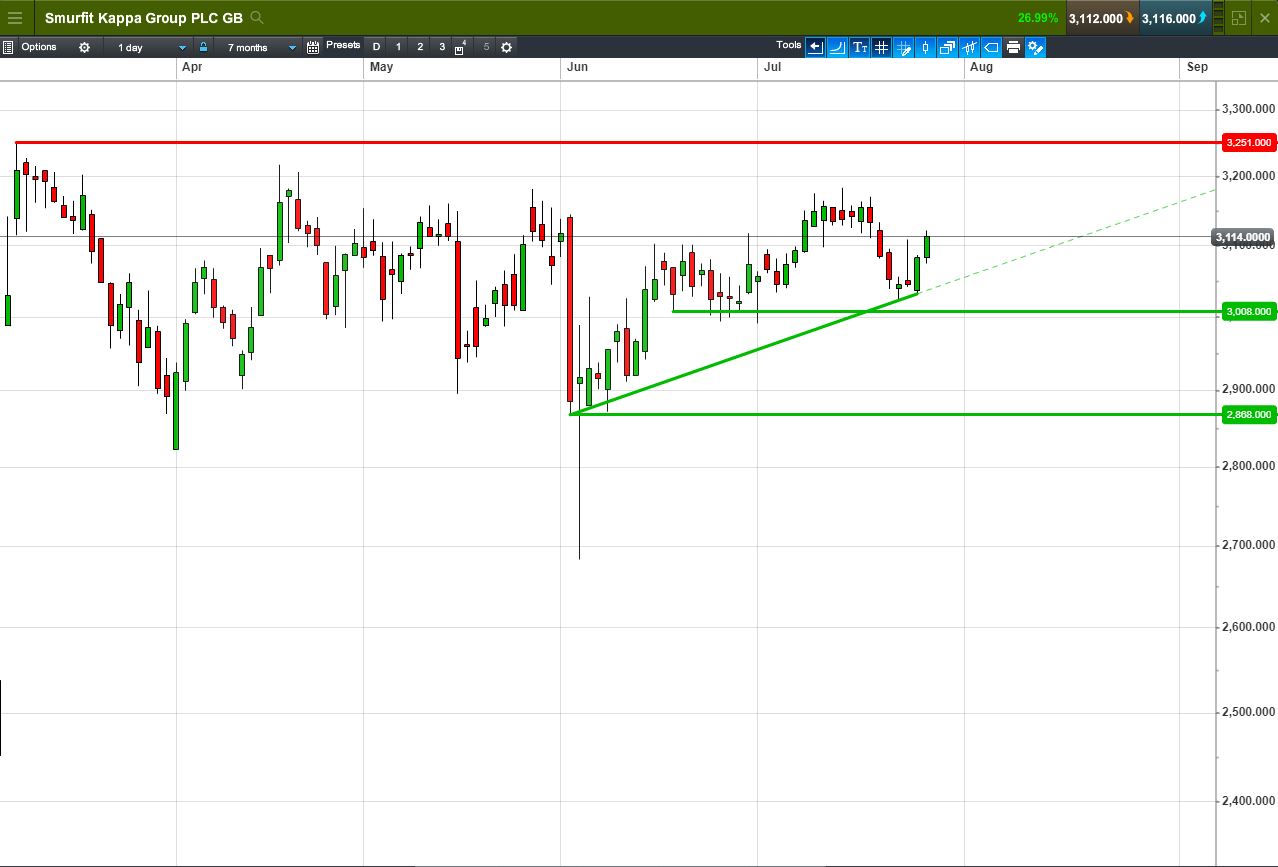Click the Presets label
The width and height of the screenshot is (1278, 867).
click(343, 45)
